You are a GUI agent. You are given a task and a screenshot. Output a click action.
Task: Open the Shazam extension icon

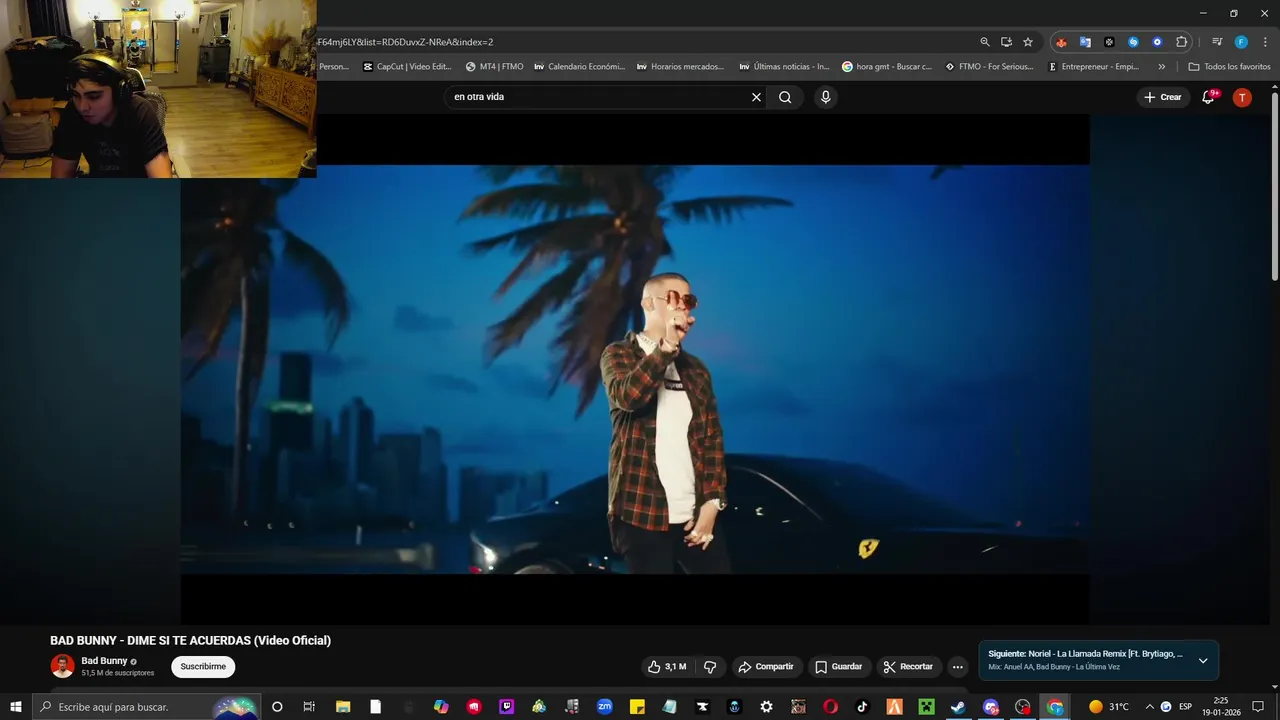pos(1133,42)
